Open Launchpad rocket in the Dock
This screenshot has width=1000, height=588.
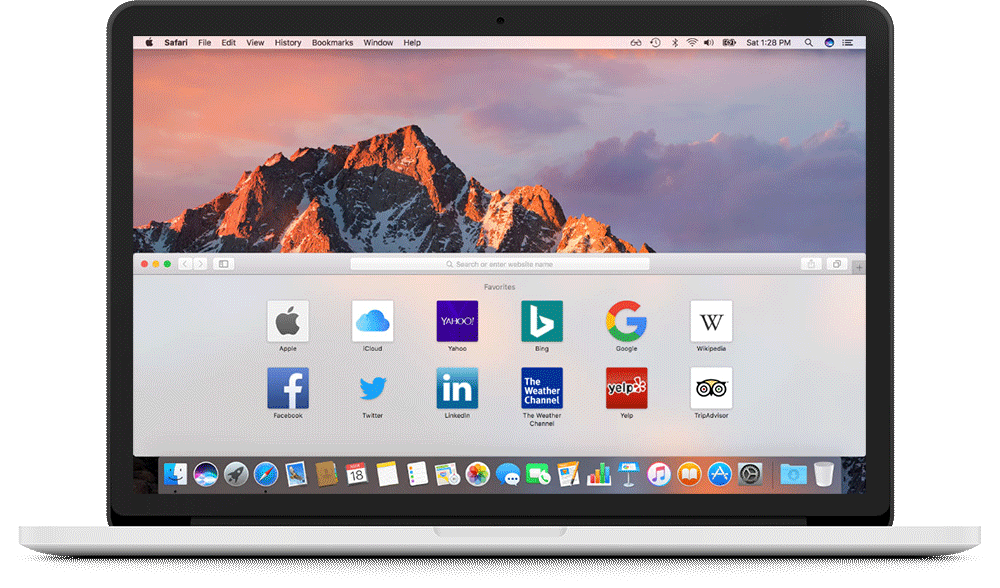236,474
